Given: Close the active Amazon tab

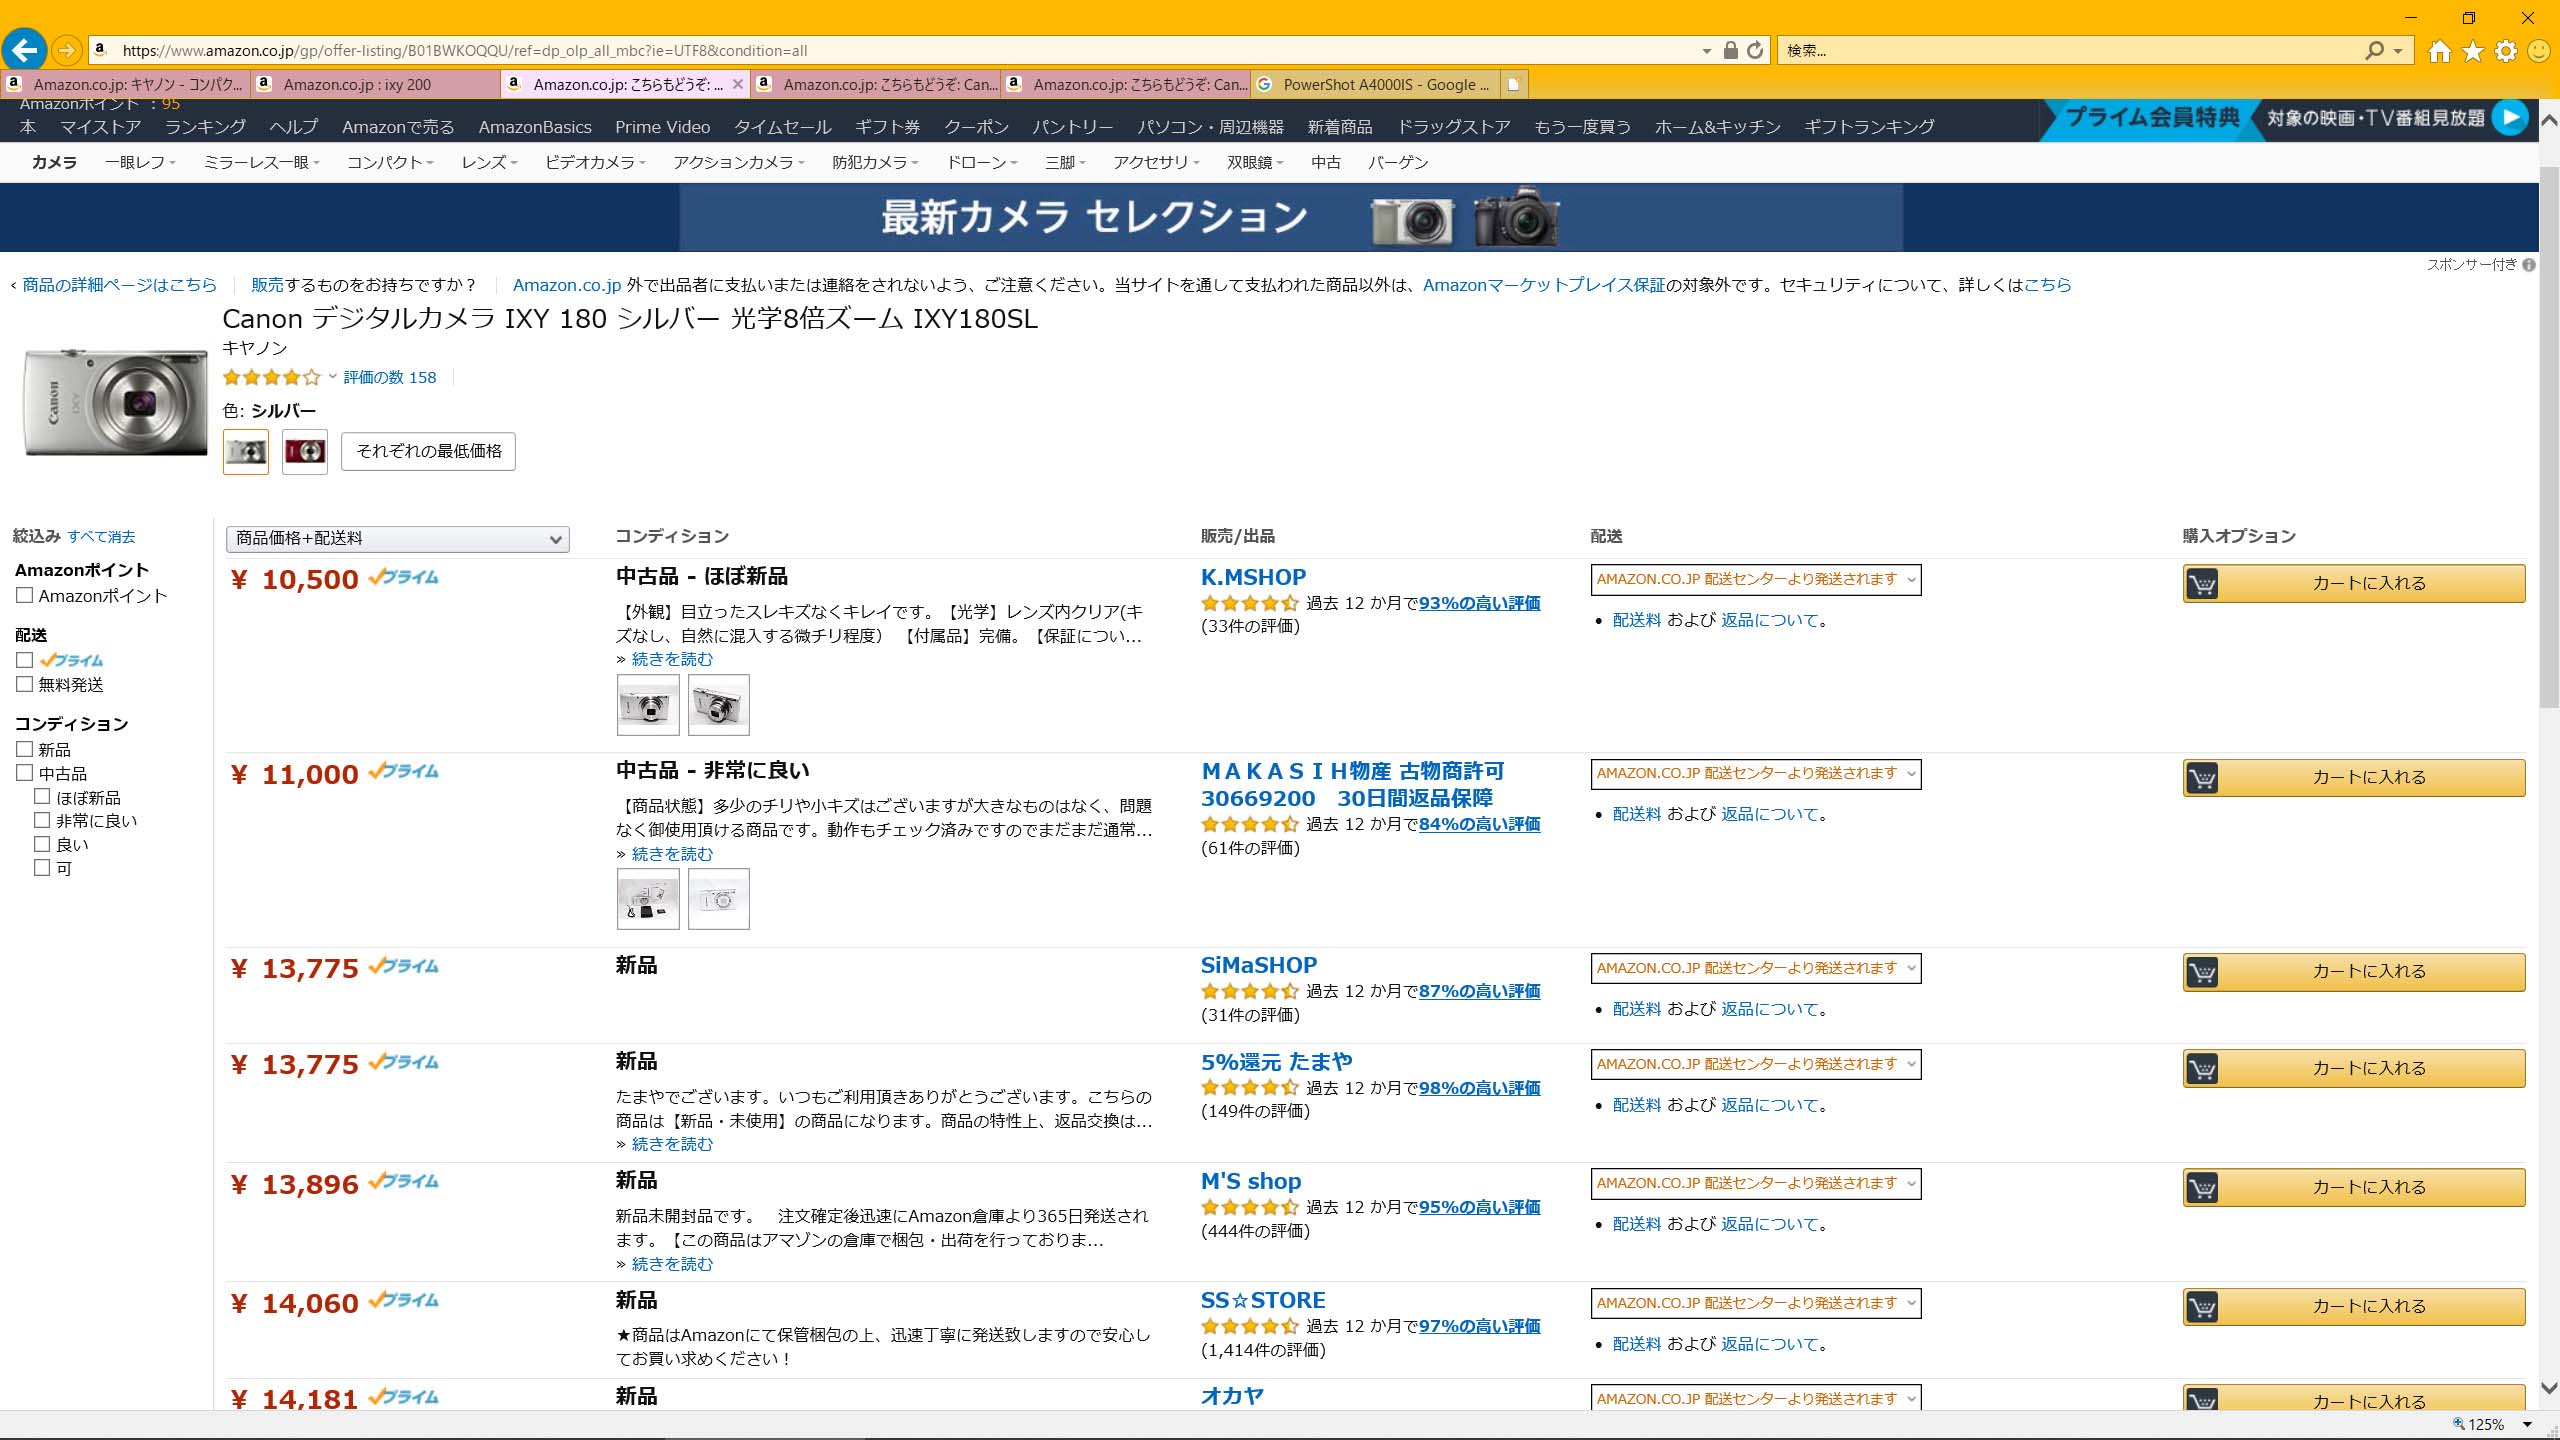Looking at the screenshot, I should pyautogui.click(x=737, y=84).
